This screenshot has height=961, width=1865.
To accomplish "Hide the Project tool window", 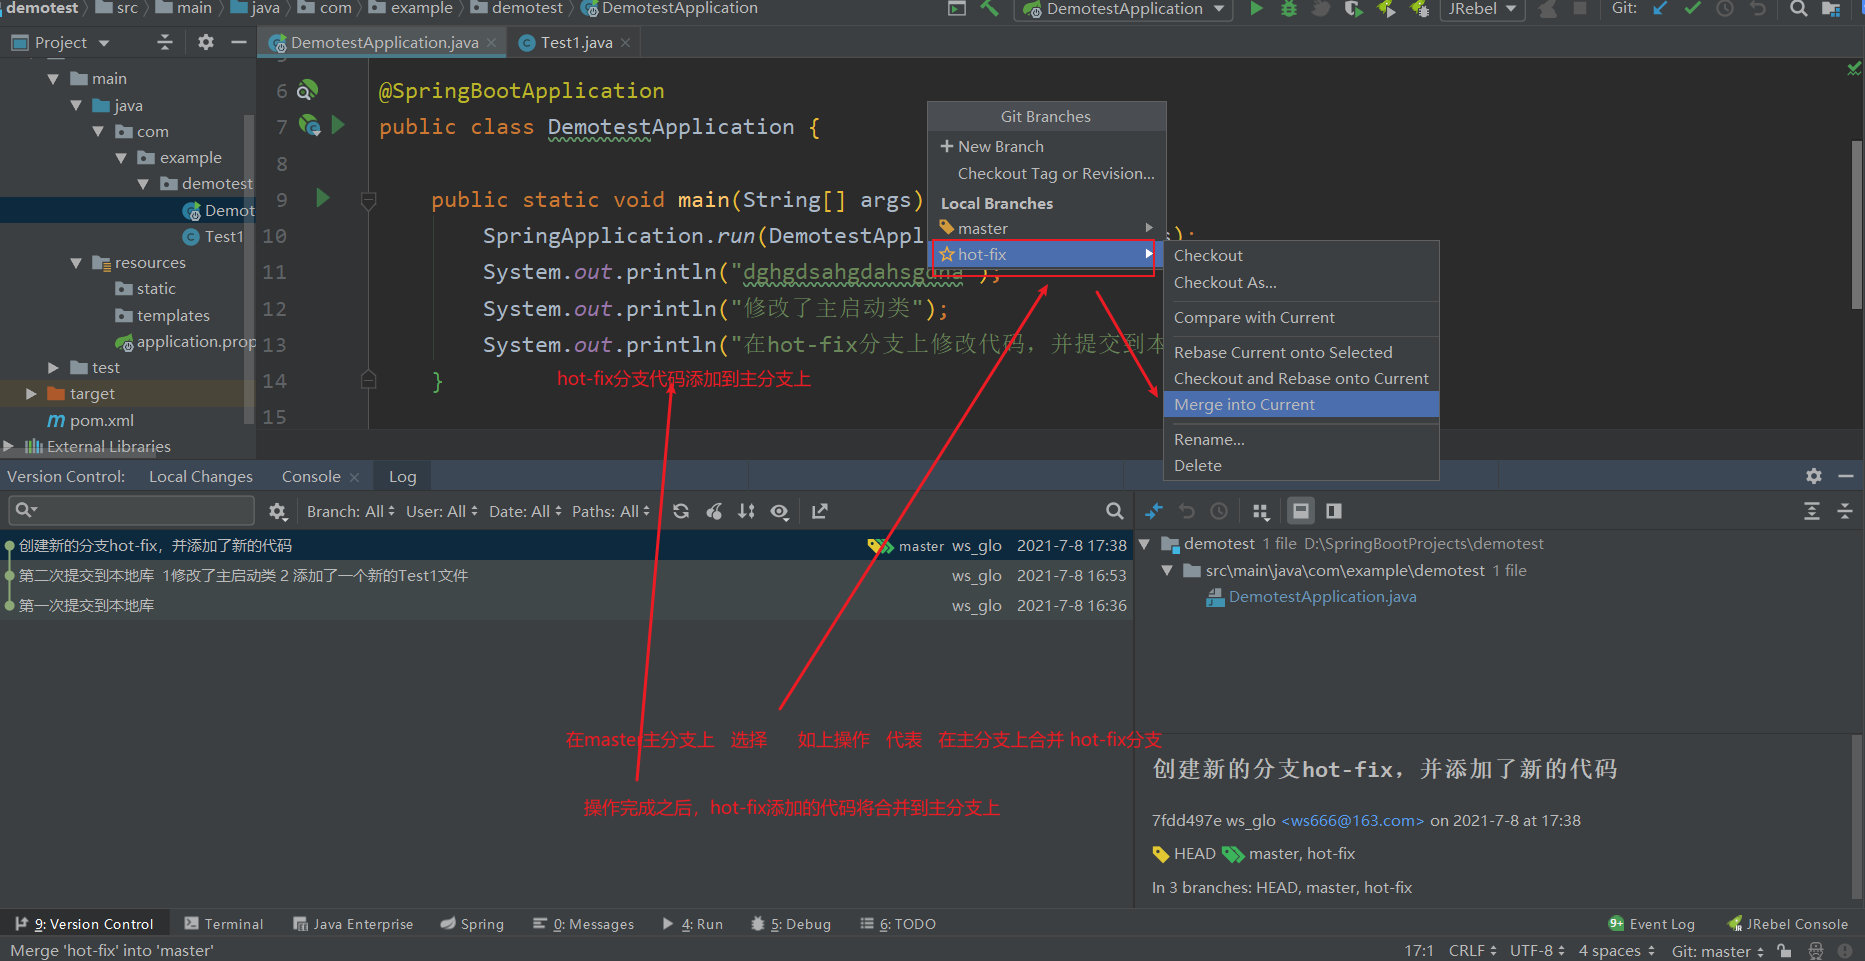I will (x=238, y=42).
